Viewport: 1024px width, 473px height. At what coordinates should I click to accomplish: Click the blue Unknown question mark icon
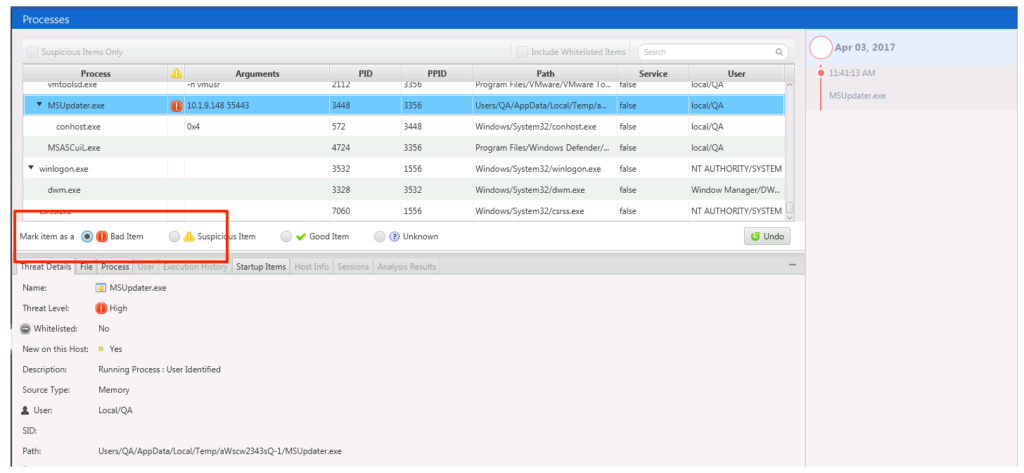pos(394,236)
